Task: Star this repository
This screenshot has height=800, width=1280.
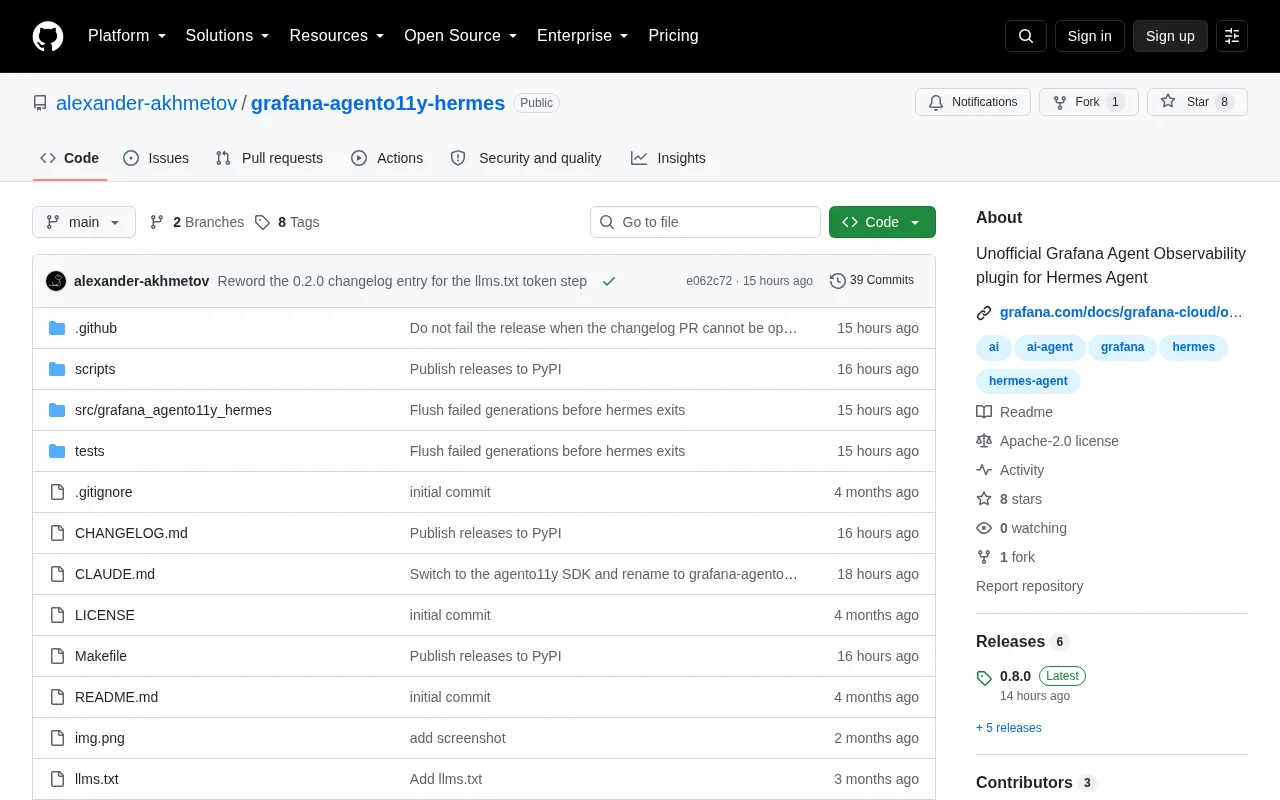Action: tap(1197, 102)
